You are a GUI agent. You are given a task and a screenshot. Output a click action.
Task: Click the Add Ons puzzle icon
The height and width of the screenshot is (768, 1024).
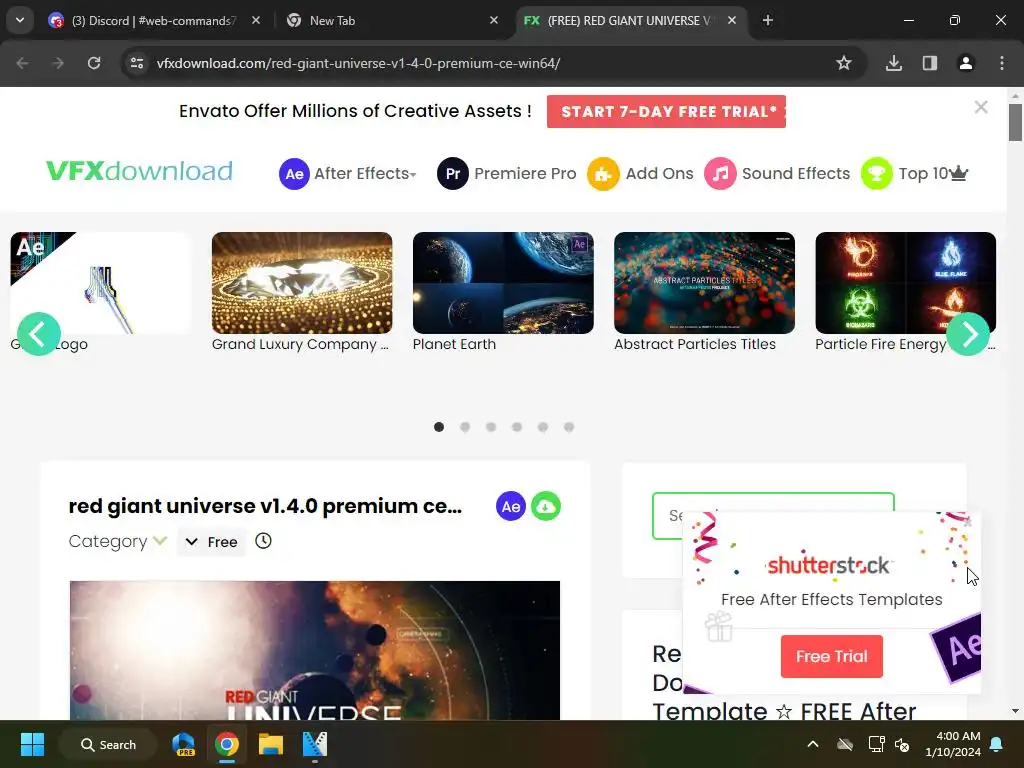[x=603, y=174]
